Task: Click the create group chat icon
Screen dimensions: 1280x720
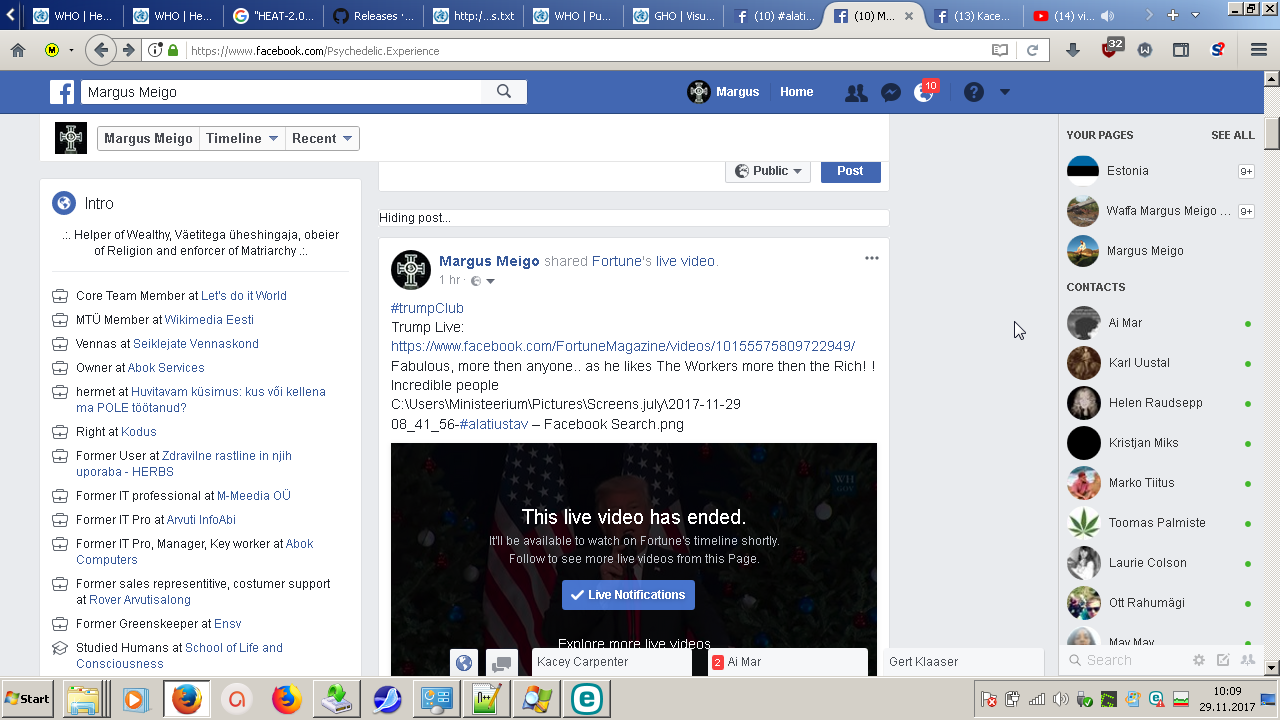Action: tap(1247, 660)
